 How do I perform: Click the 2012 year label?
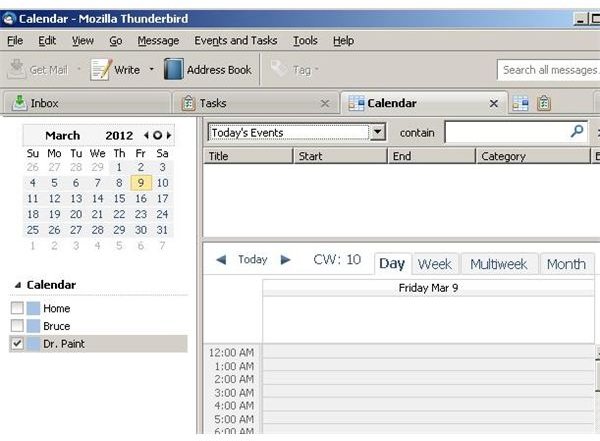point(119,135)
